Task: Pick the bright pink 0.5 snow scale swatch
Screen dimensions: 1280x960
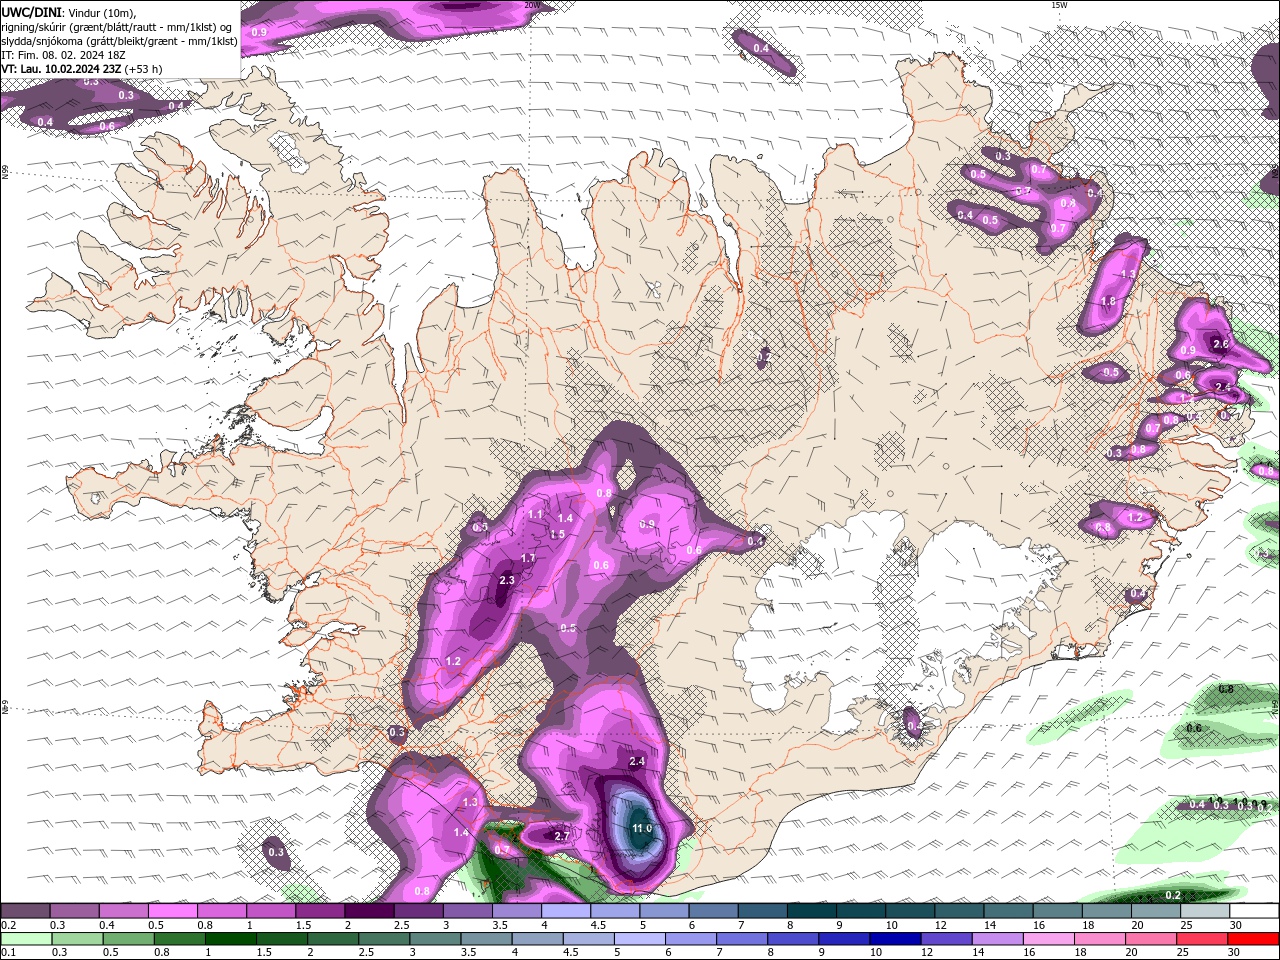Action: (172, 911)
